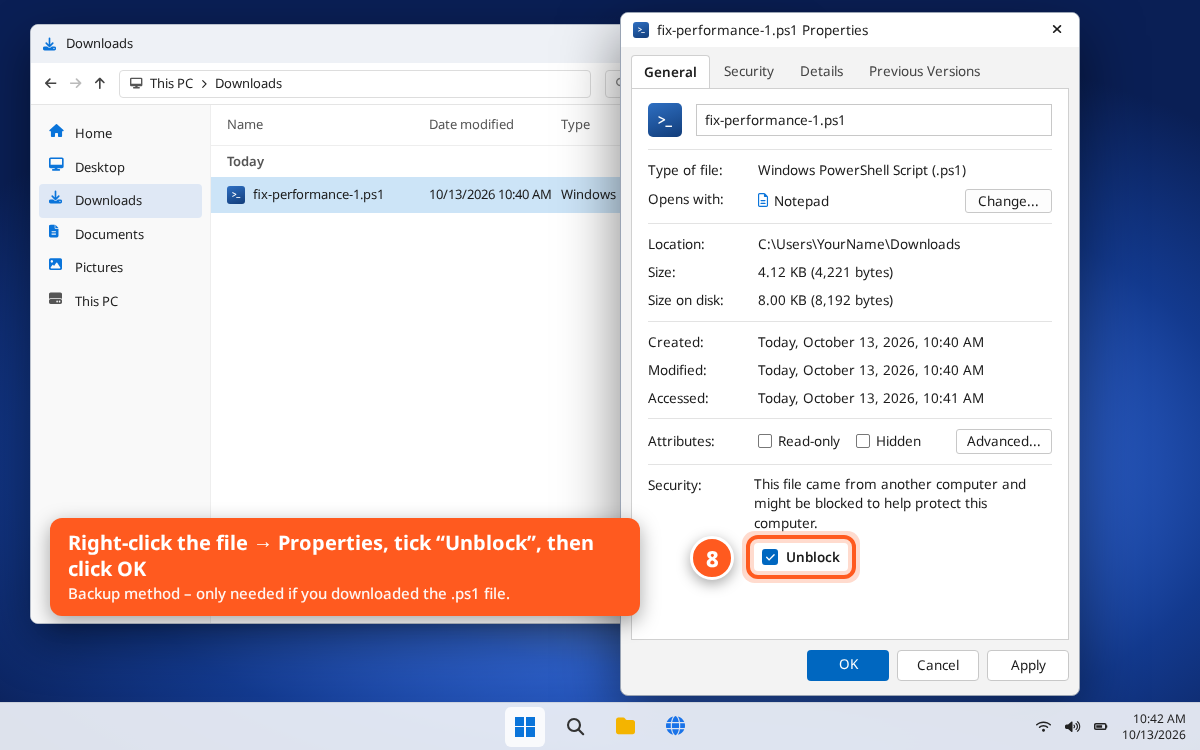Click the Downloads window title icon
This screenshot has width=1200, height=750.
point(50,44)
